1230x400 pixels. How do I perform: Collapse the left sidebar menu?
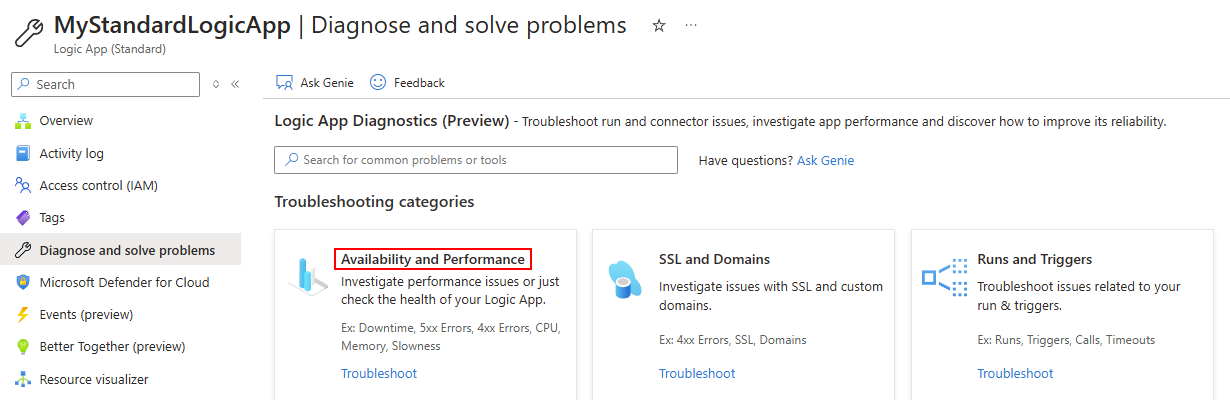tap(235, 84)
